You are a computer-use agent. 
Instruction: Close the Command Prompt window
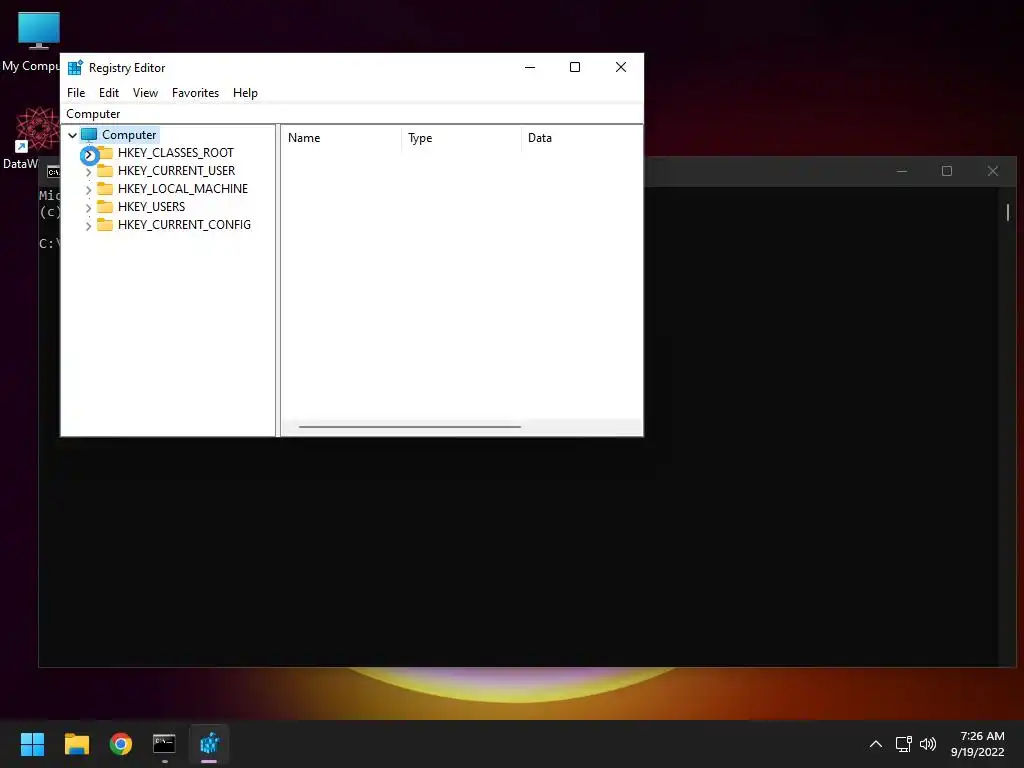tap(993, 171)
